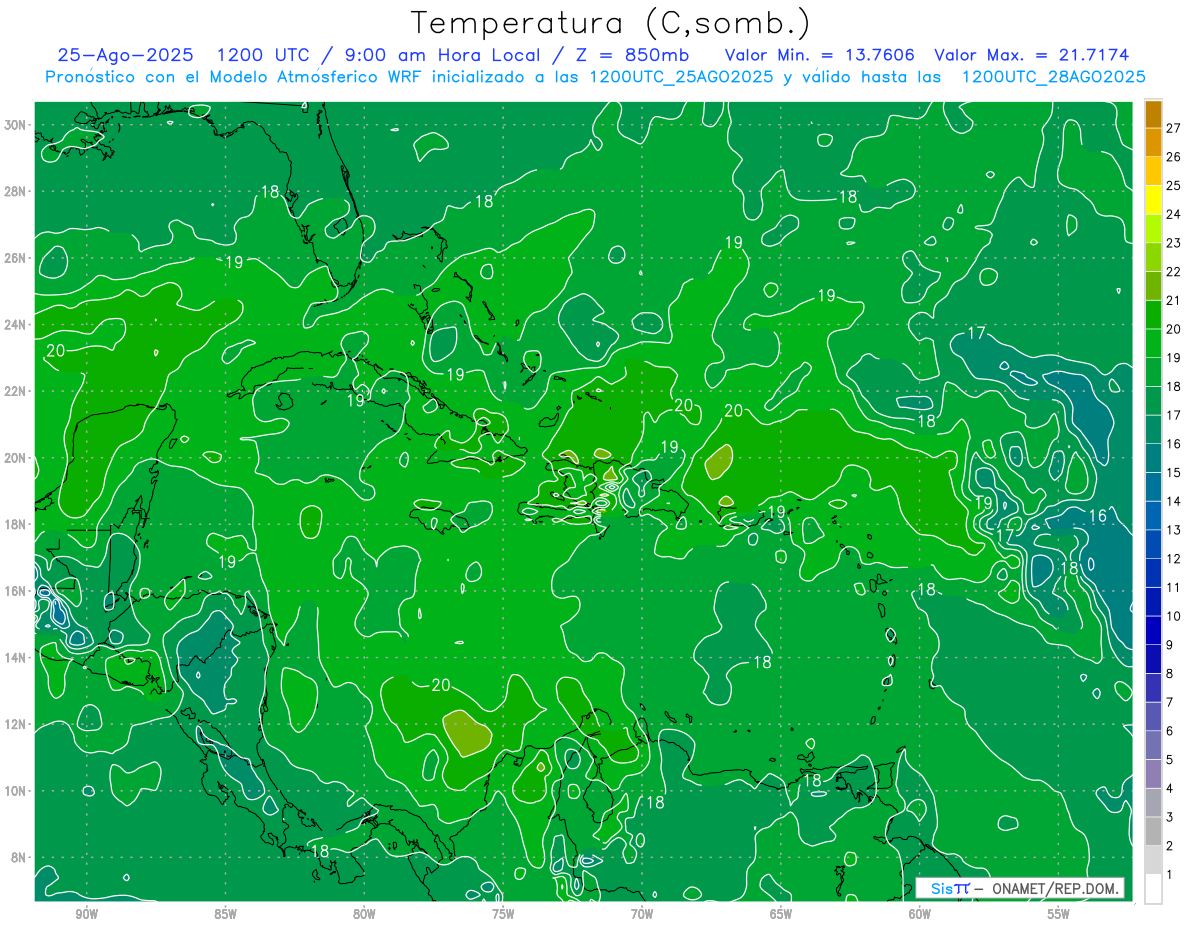Select the date text "25-Ago-2025"
This screenshot has height=927, width=1200.
pos(124,55)
